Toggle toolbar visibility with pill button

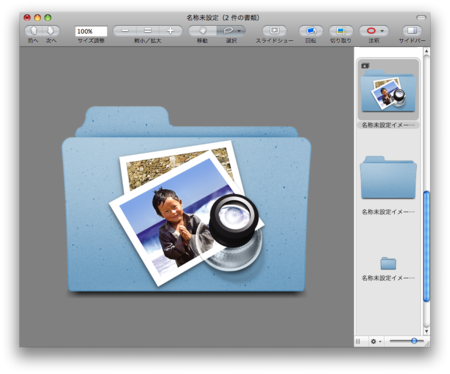point(421,18)
